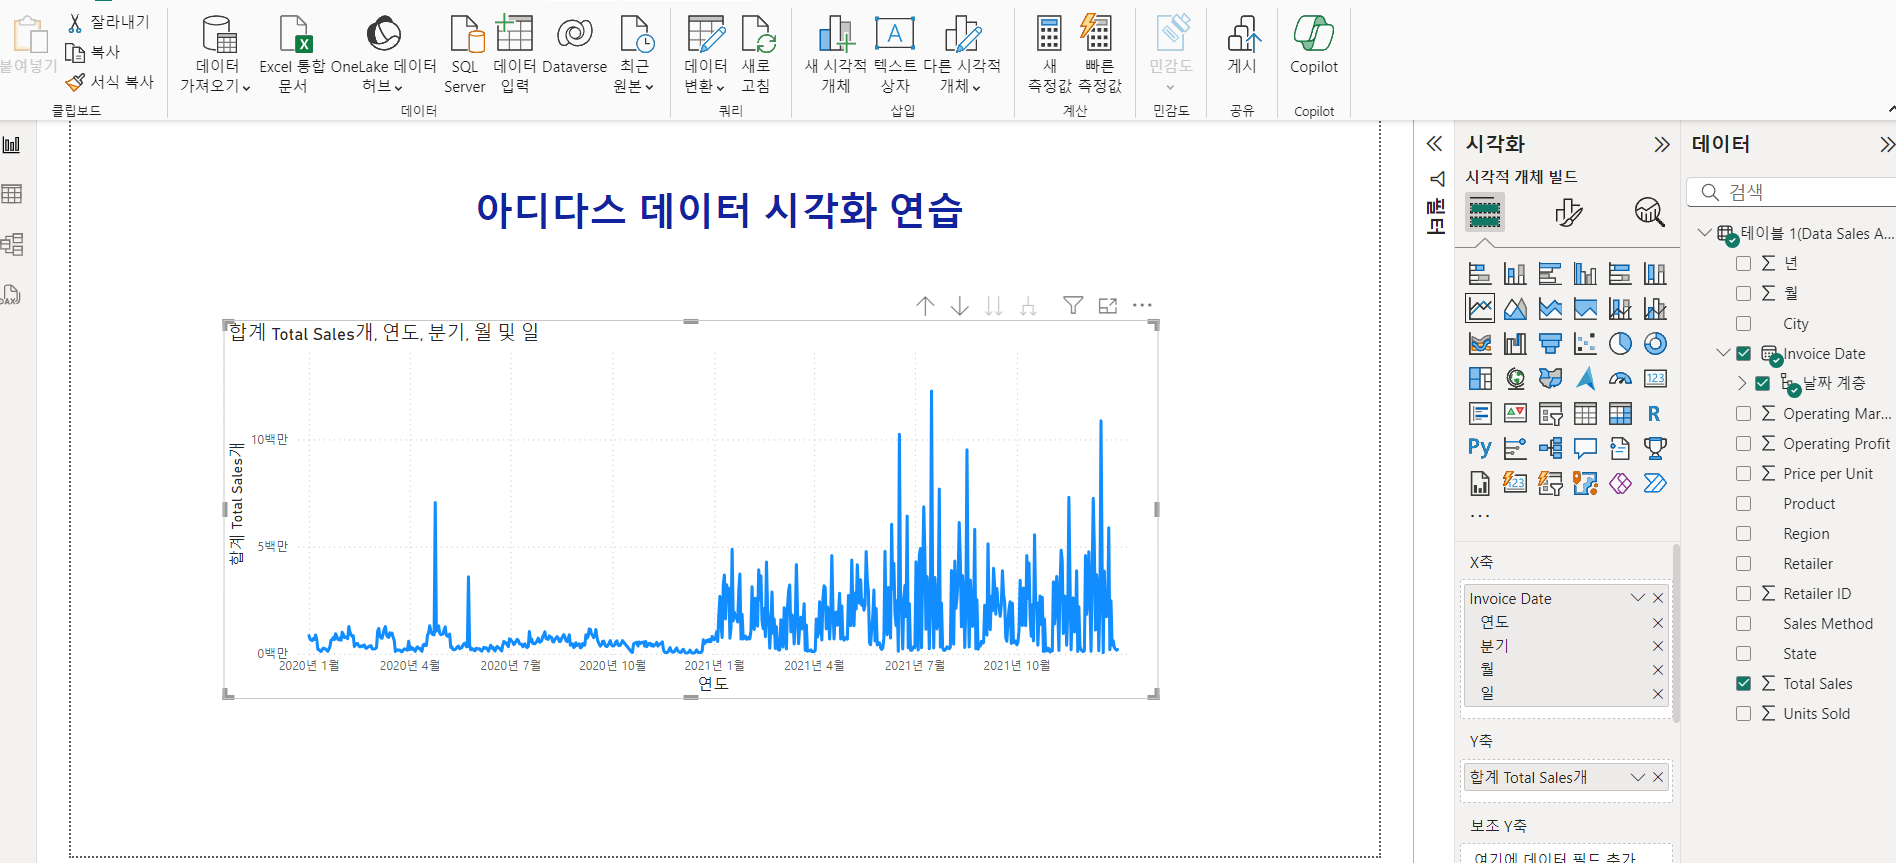The width and height of the screenshot is (1896, 863).
Task: Click the filter icon on the chart header
Action: 1073,305
